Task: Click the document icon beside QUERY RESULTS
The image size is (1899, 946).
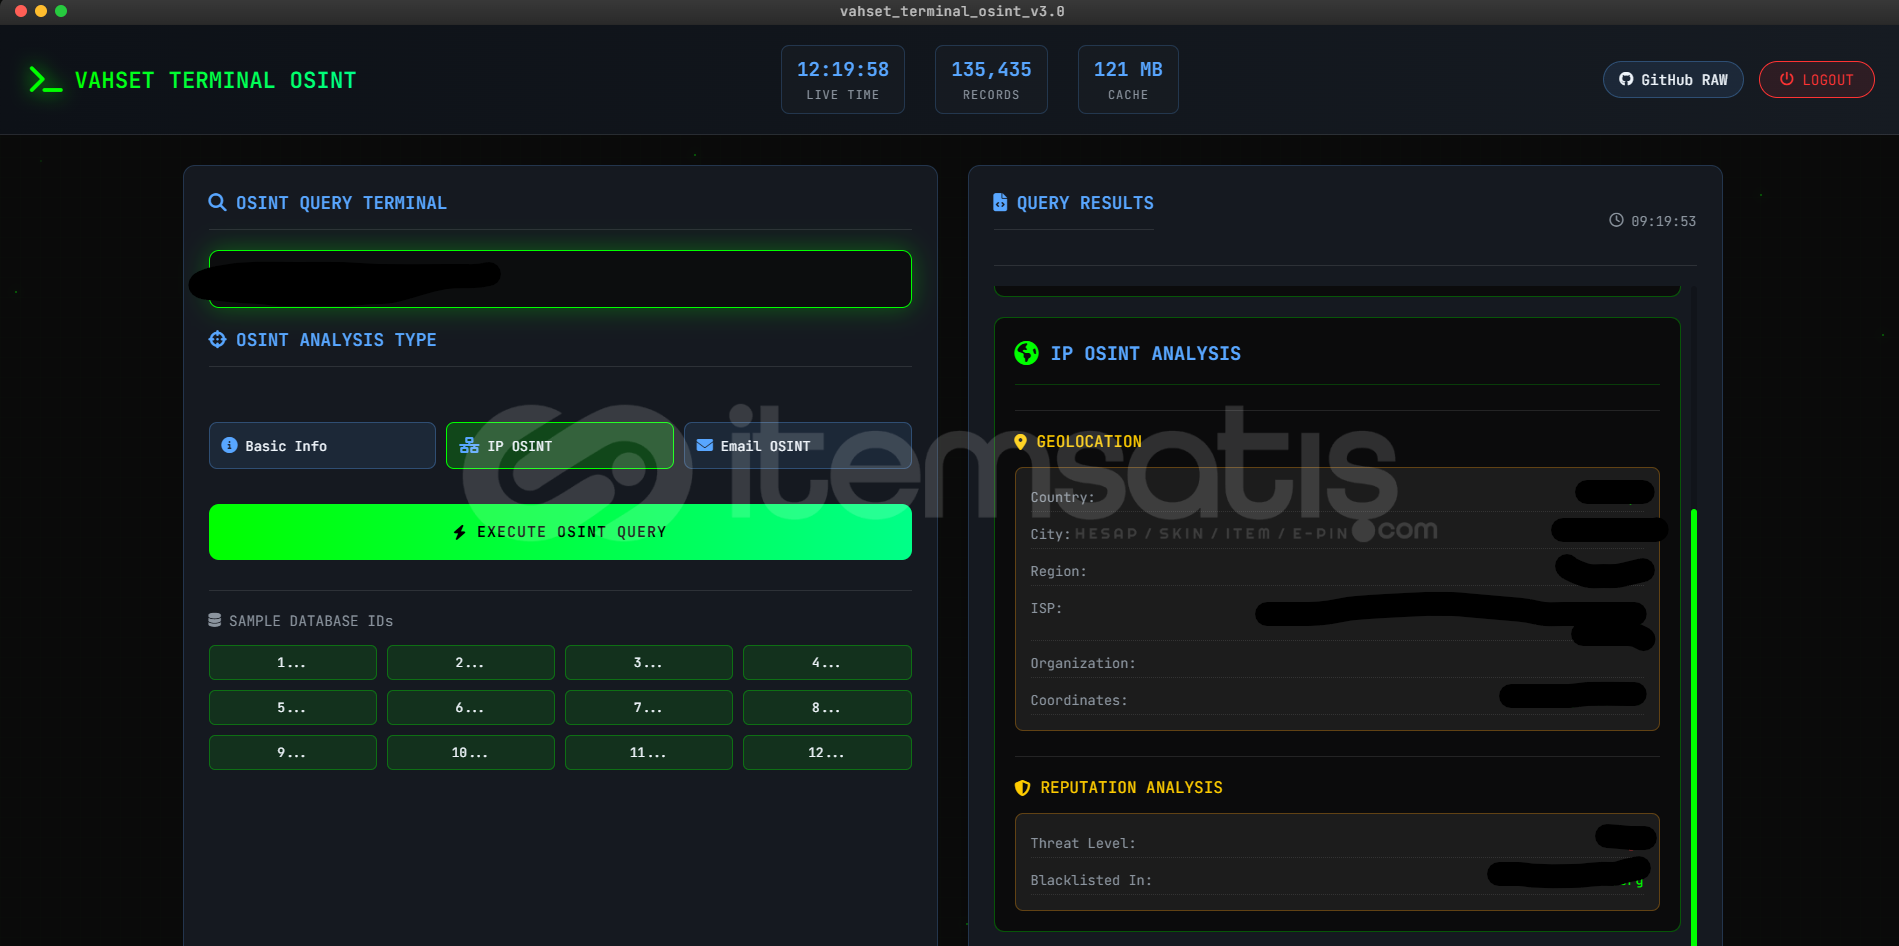Action: coord(1000,202)
